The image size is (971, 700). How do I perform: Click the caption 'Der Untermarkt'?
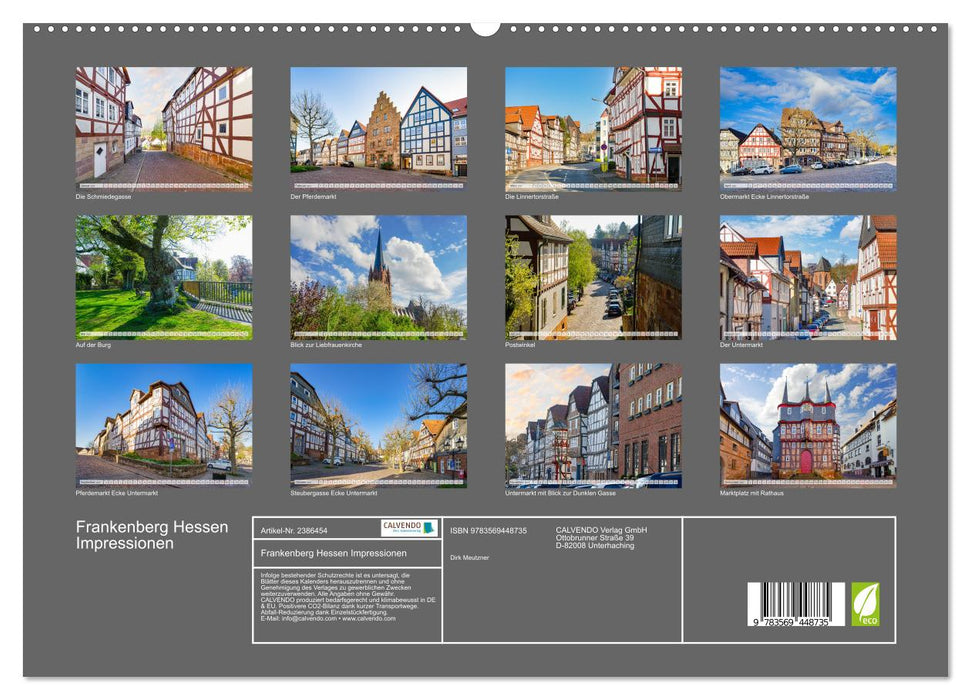point(741,345)
